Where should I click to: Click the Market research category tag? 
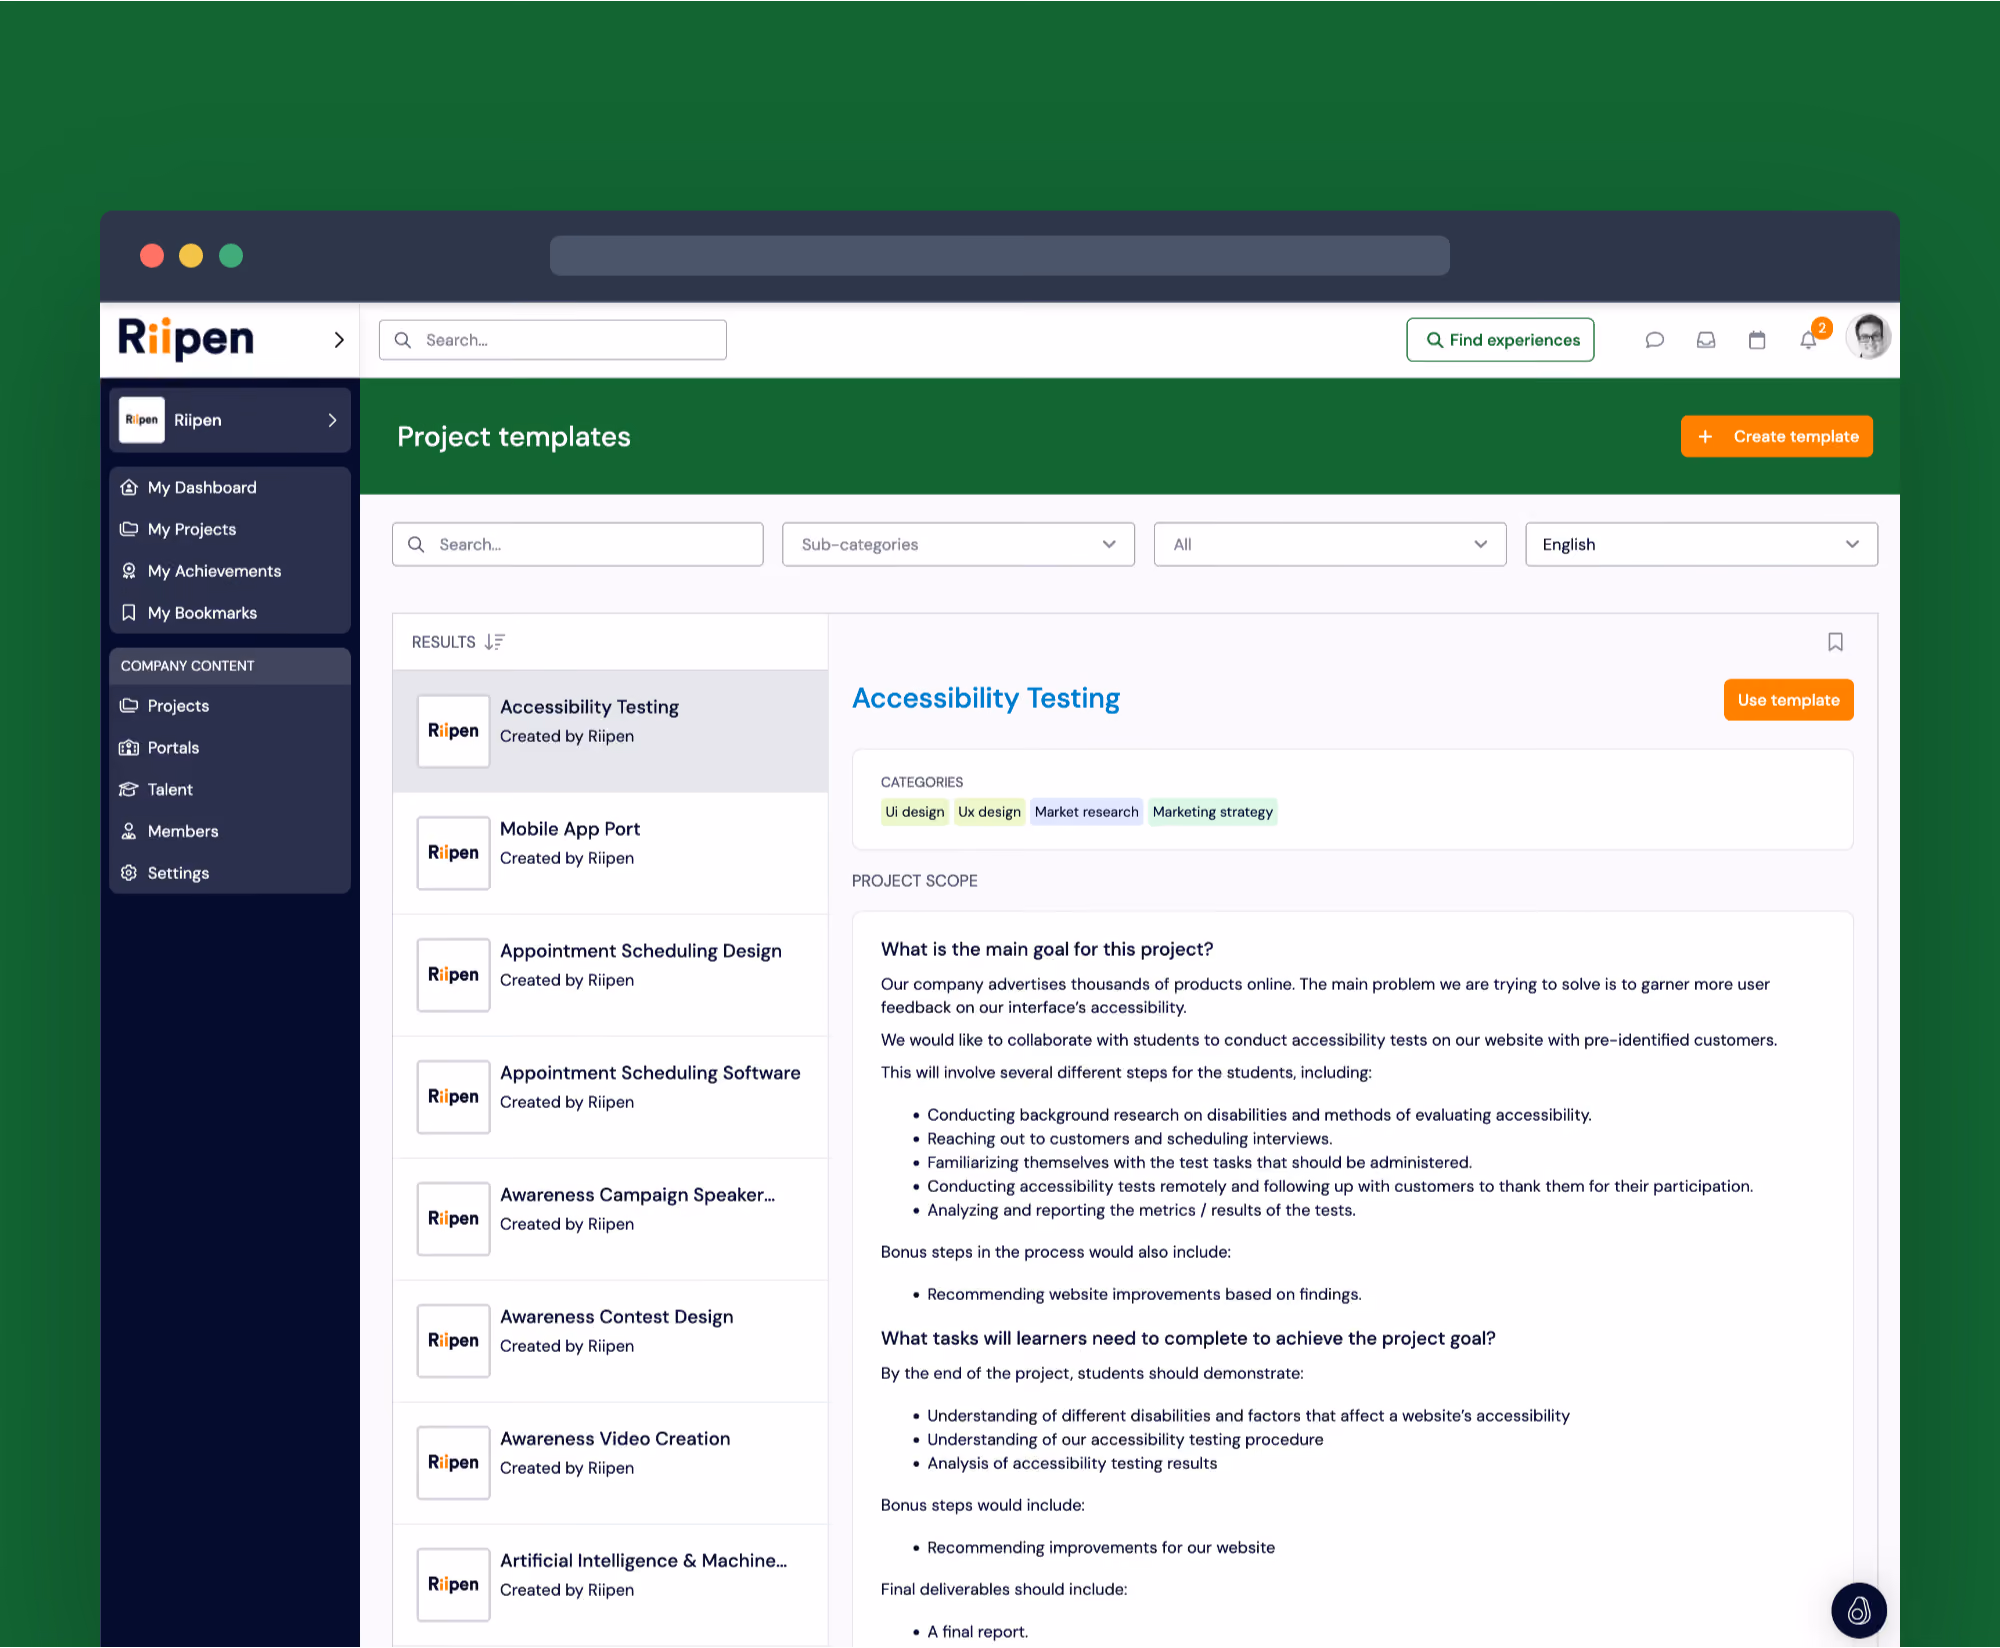coord(1086,812)
